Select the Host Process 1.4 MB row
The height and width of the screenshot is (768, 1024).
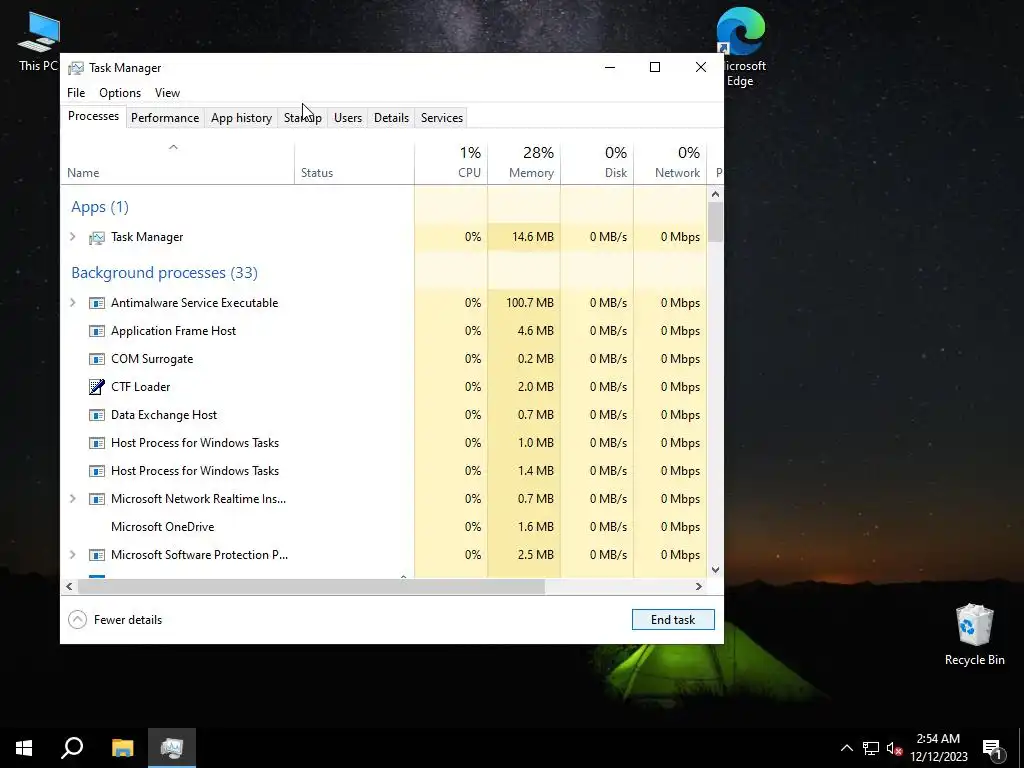click(x=384, y=471)
